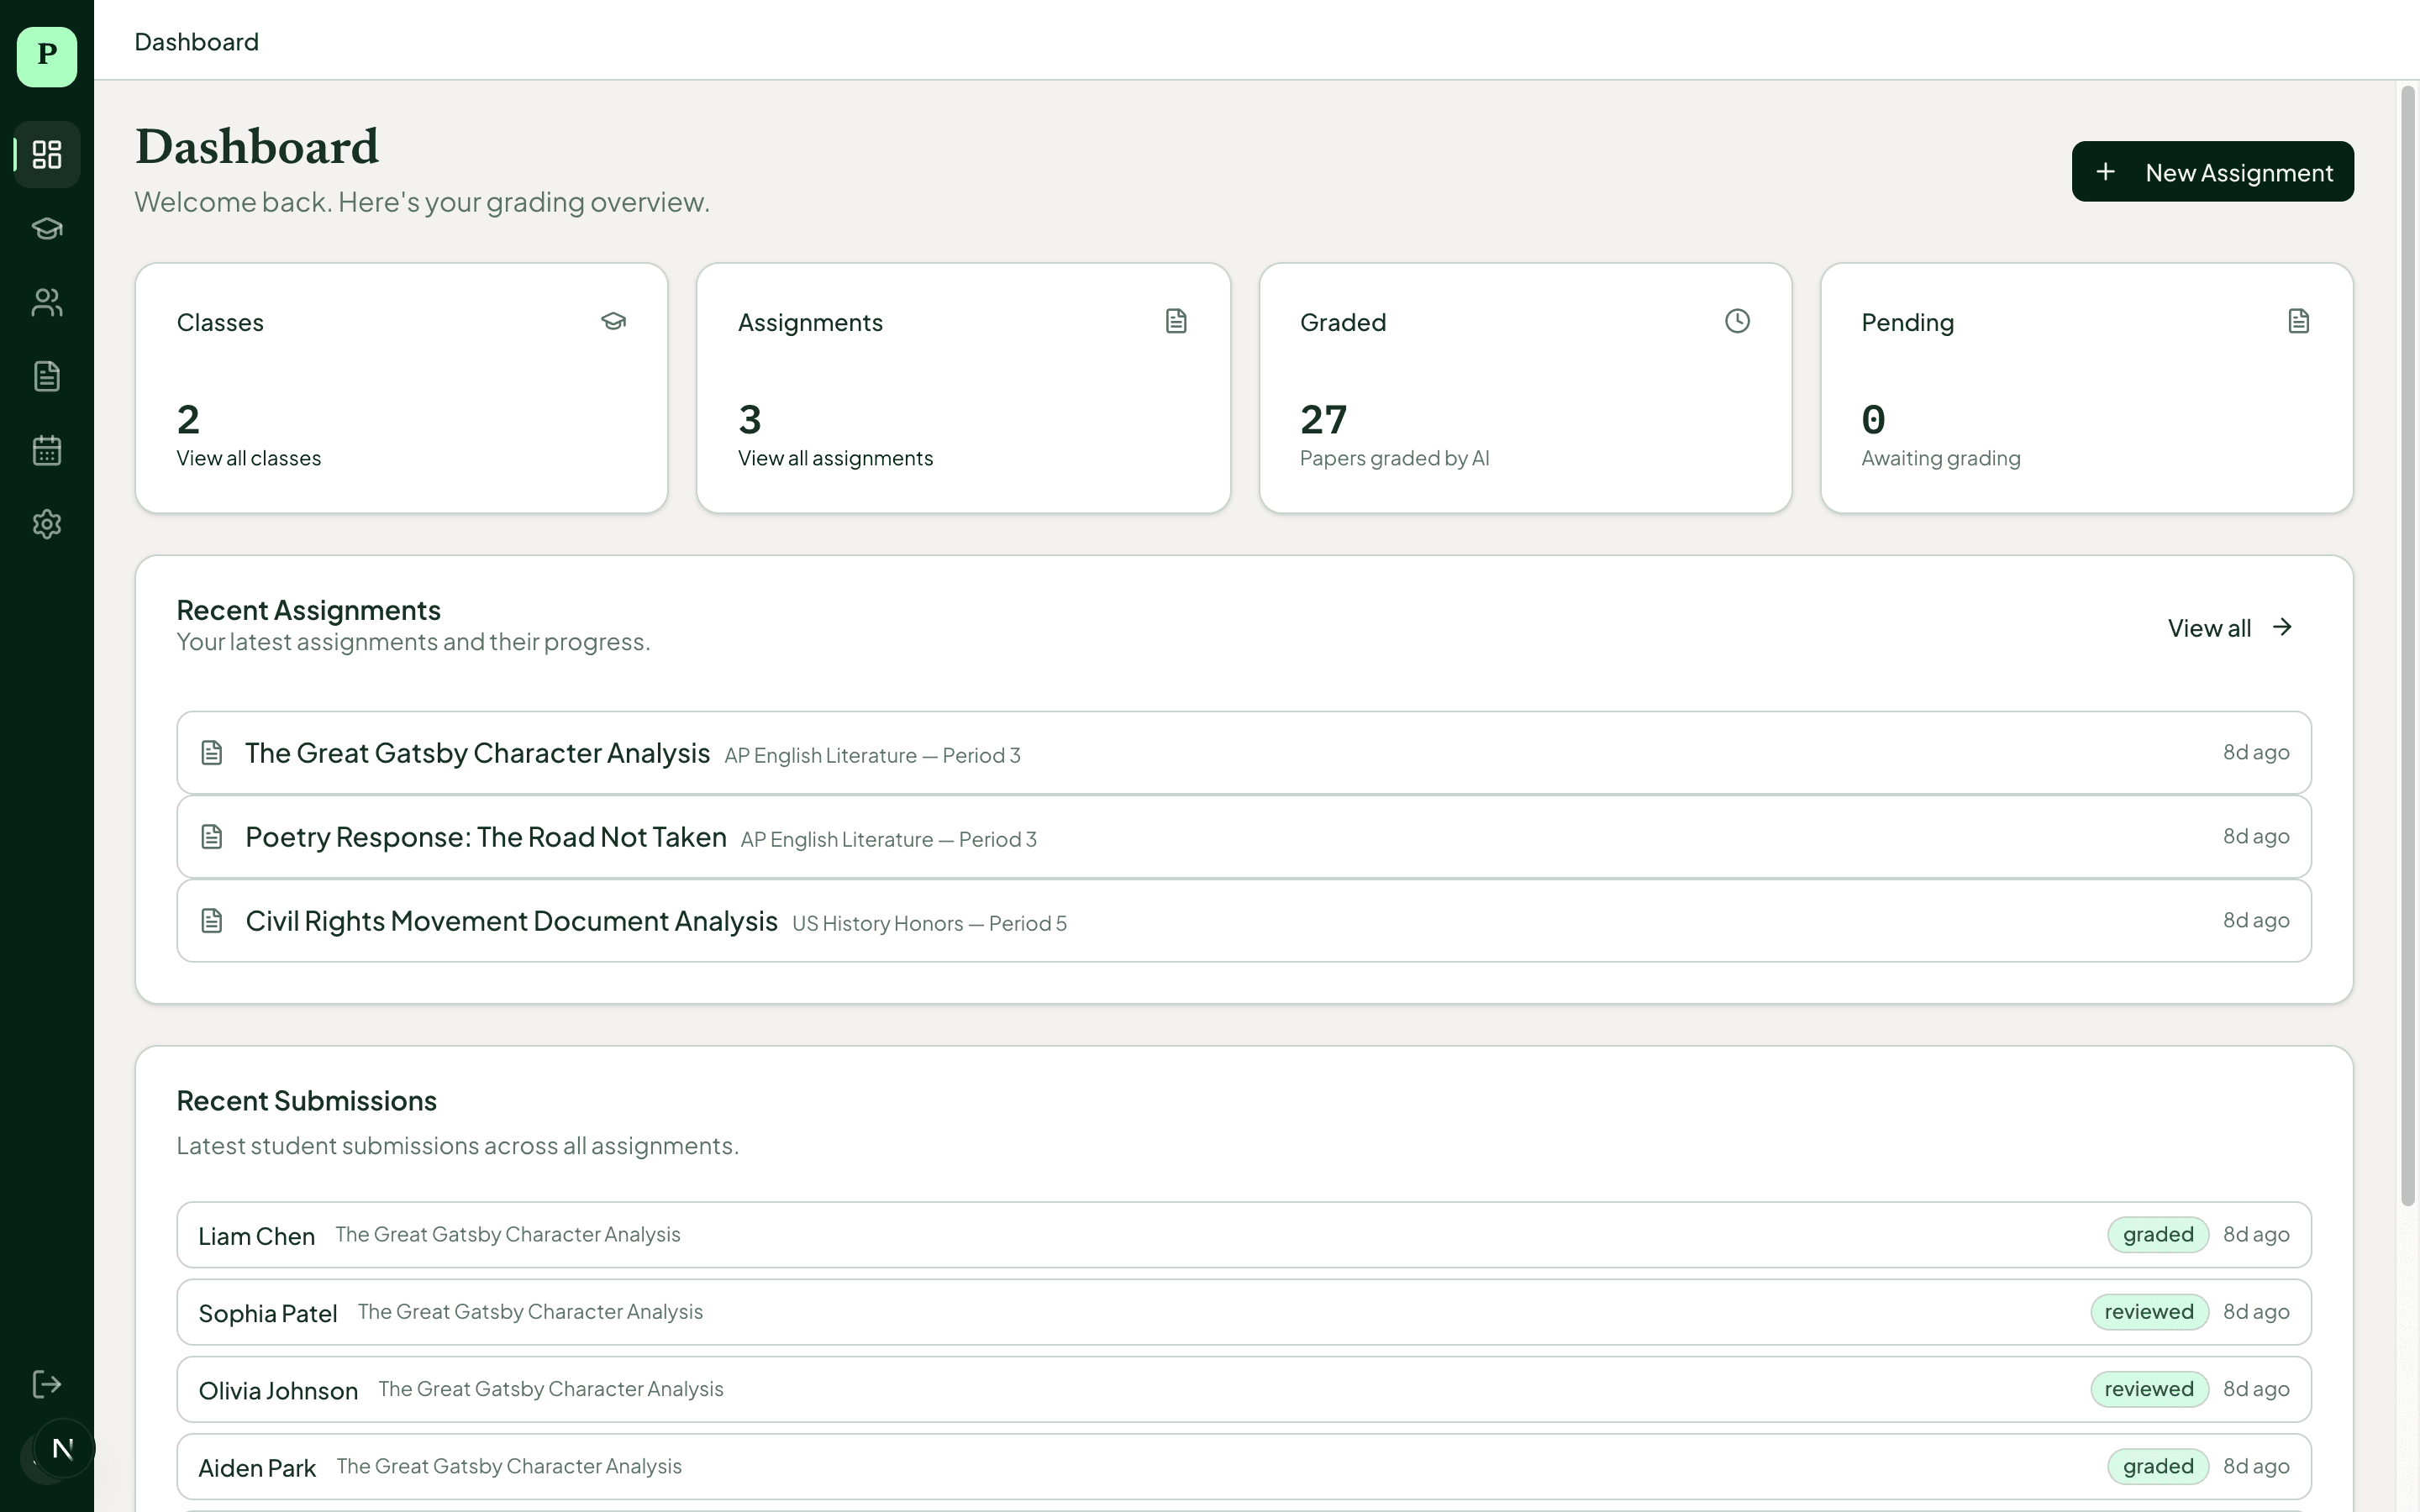Click the green P logo icon

click(47, 56)
